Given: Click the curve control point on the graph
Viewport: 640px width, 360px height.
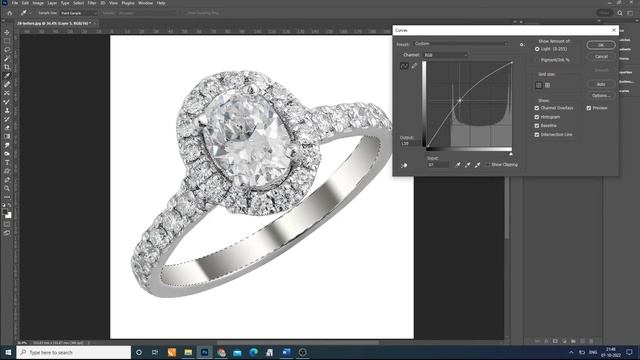Looking at the screenshot, I should [460, 100].
